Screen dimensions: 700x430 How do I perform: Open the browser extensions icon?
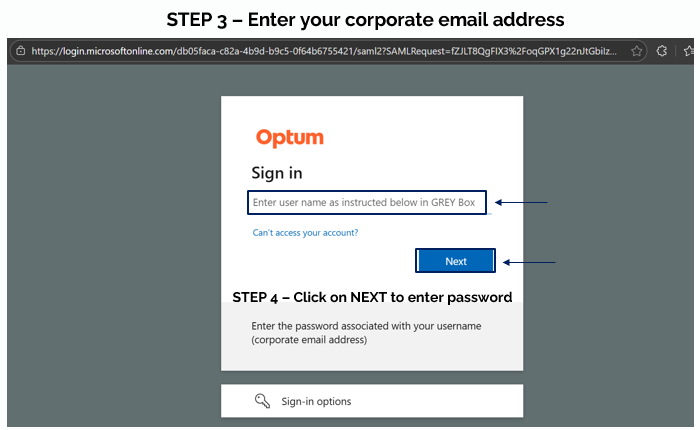point(661,51)
